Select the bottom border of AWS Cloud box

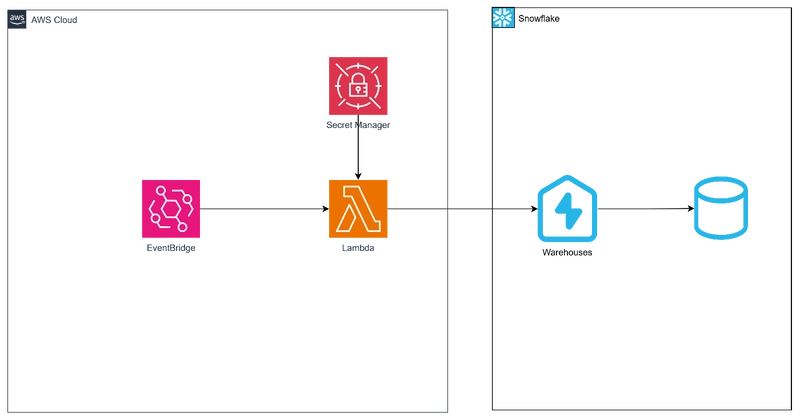coord(230,408)
